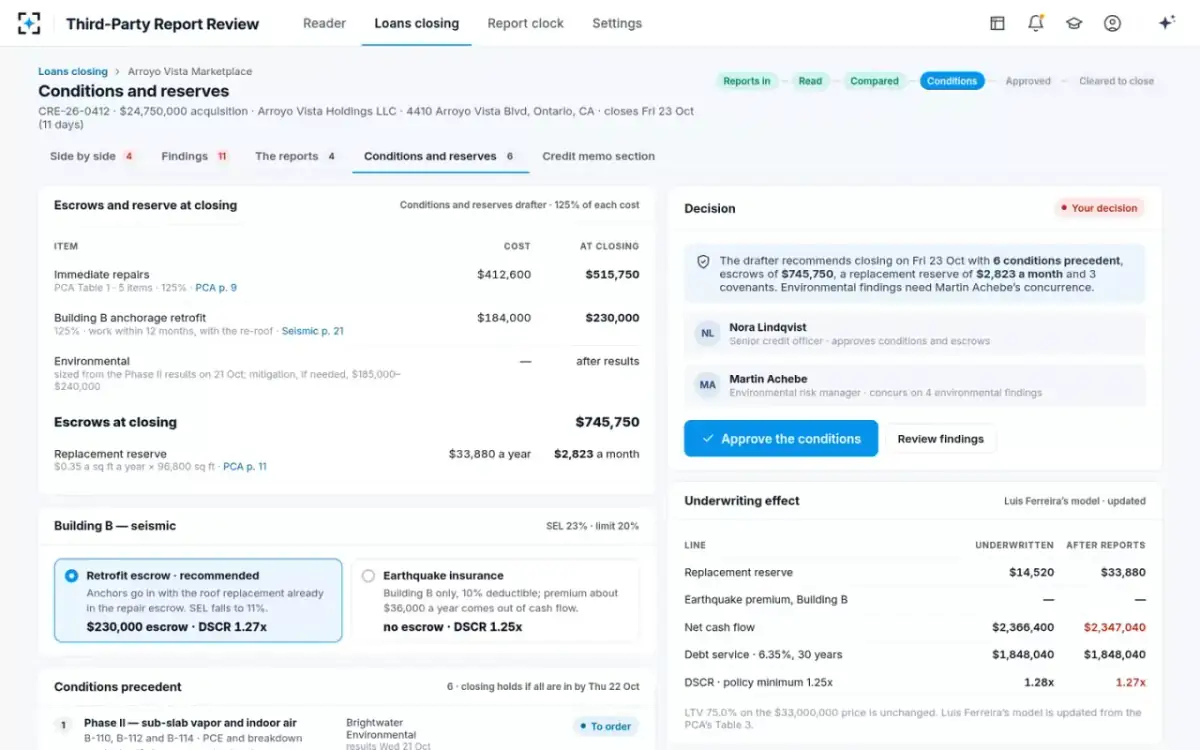Click the red DSCR value 1.27x

coord(1130,682)
